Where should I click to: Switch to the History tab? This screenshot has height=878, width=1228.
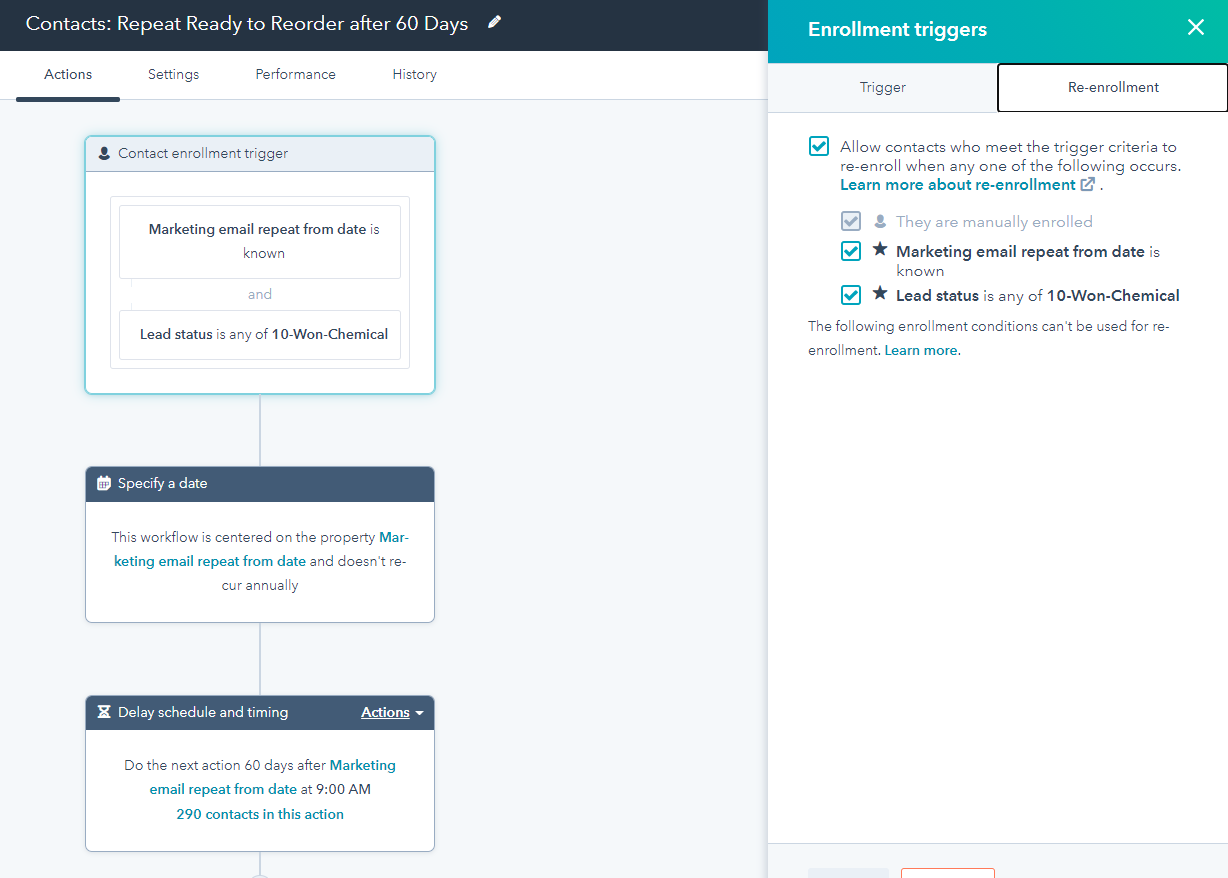(414, 74)
